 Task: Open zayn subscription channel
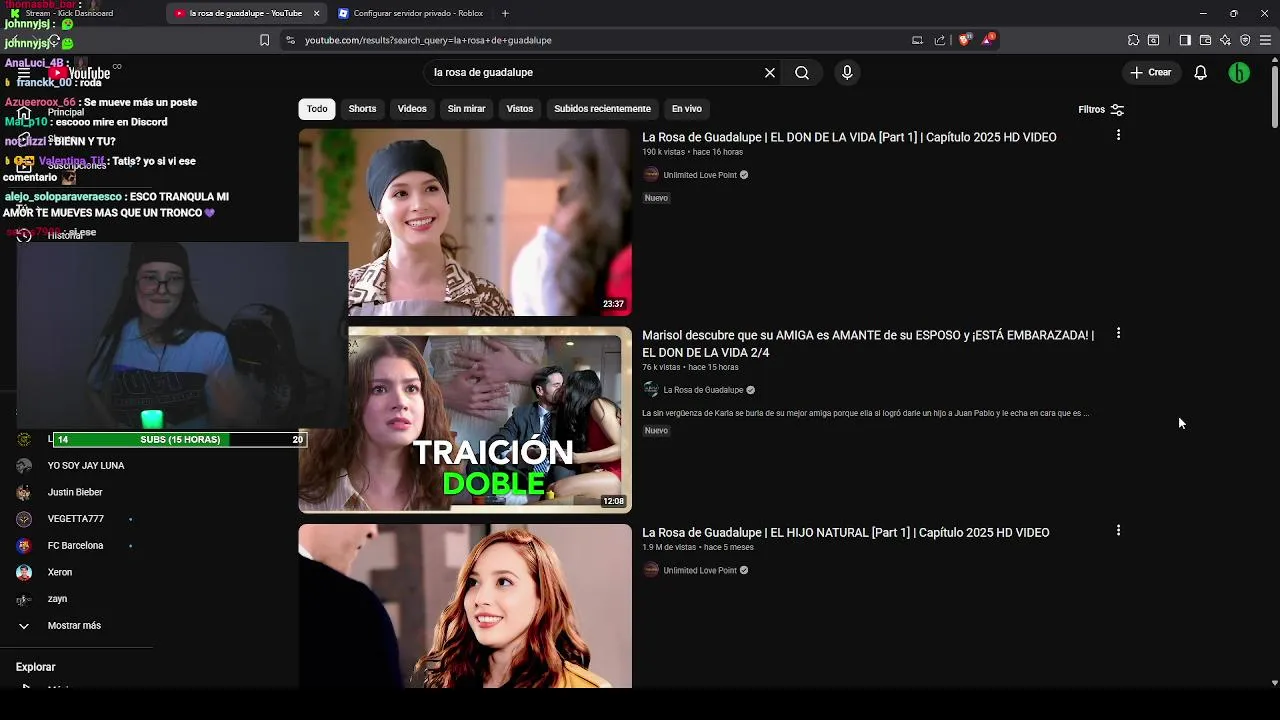point(58,599)
